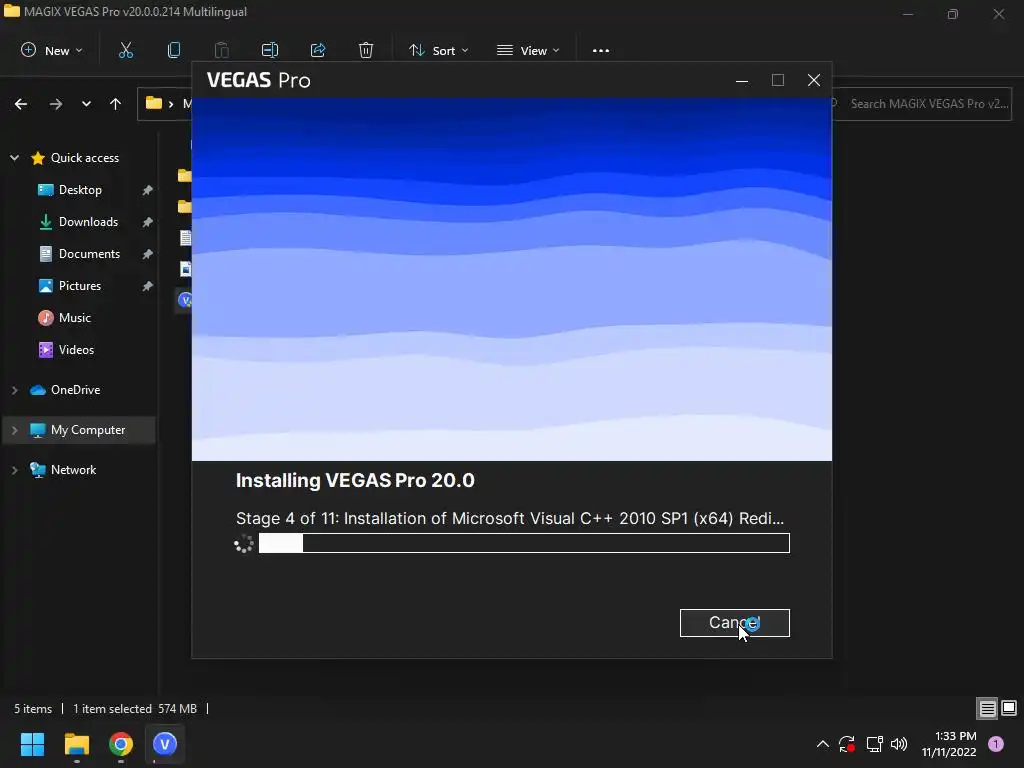Collapse the Quick access tree section
The height and width of the screenshot is (768, 1024).
(14, 158)
